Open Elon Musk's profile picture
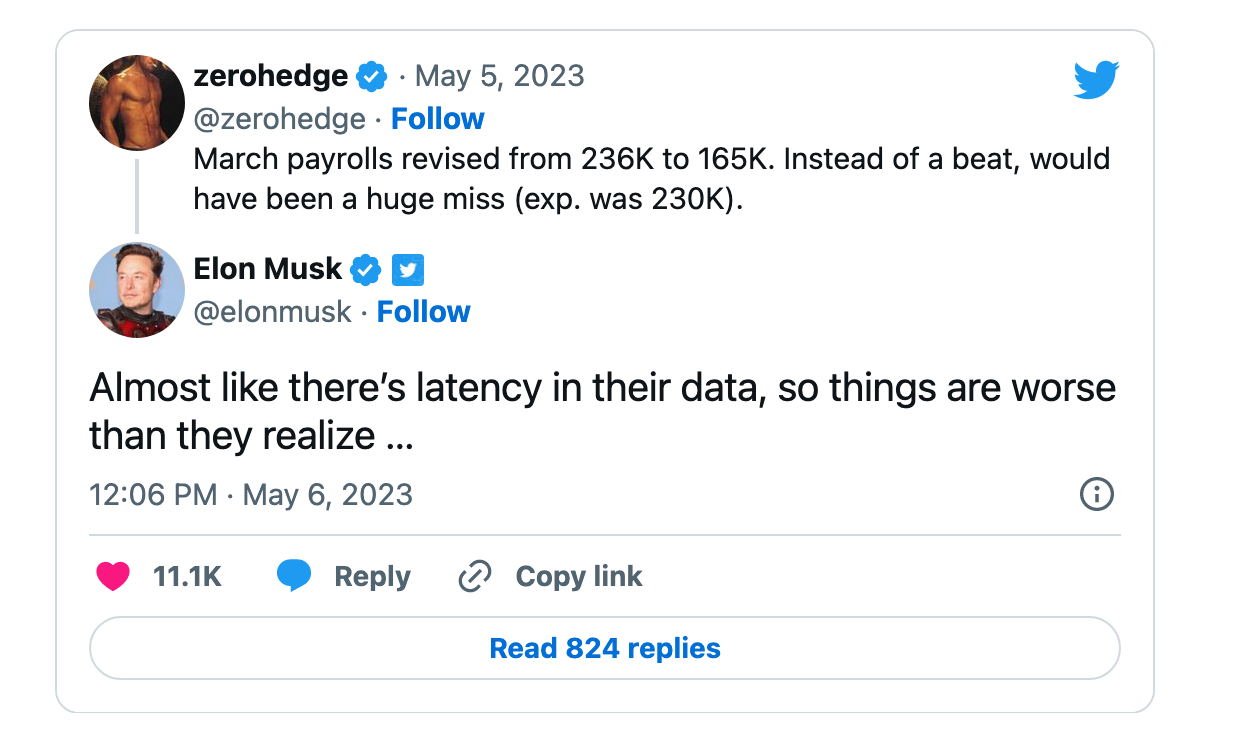 (137, 290)
